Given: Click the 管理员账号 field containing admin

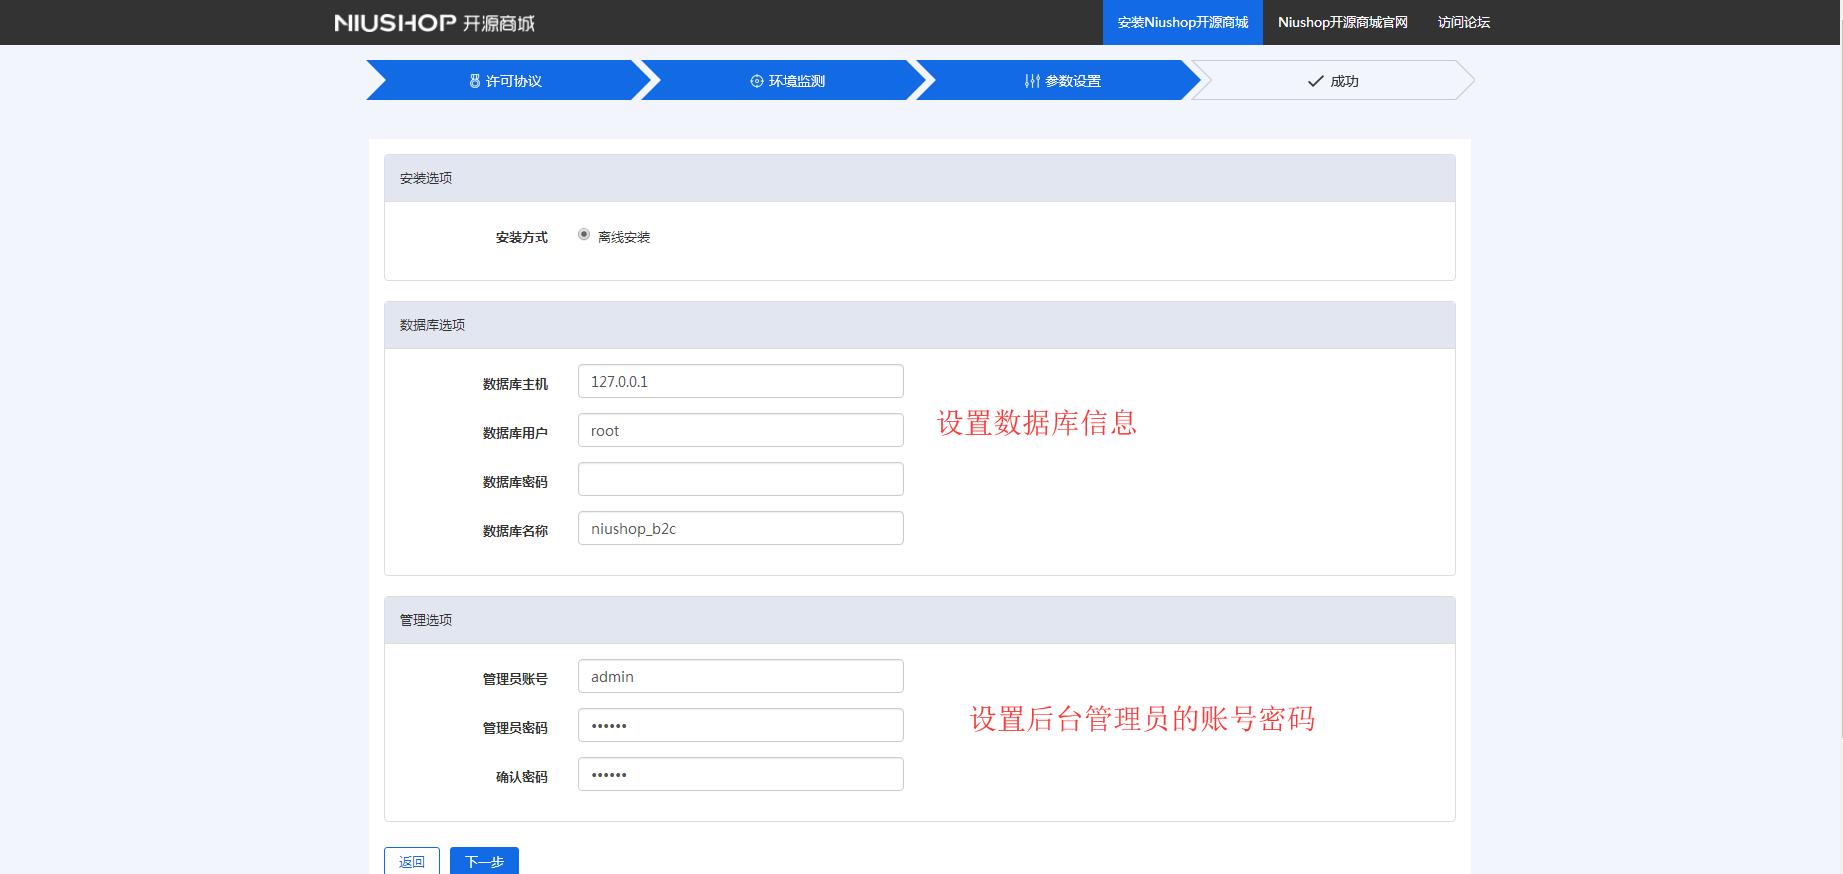Looking at the screenshot, I should [741, 676].
